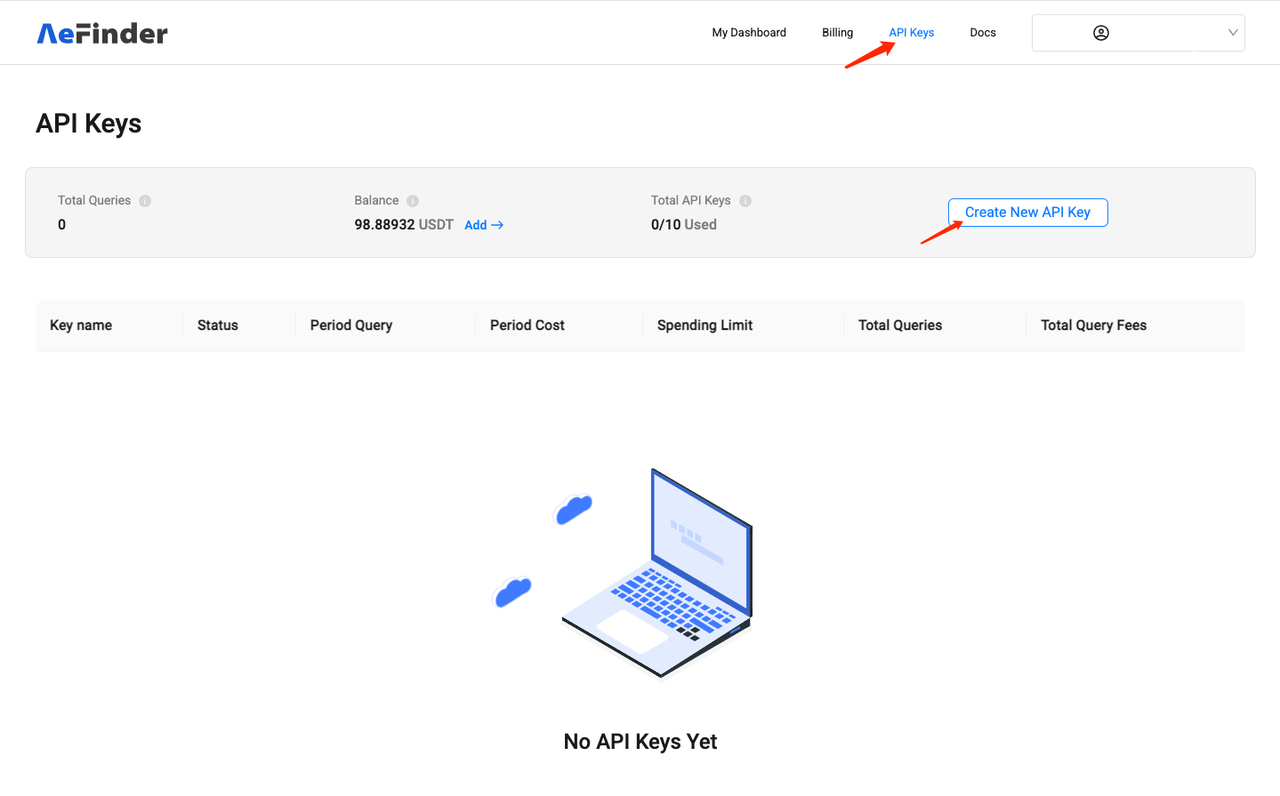Viewport: 1280px width, 796px height.
Task: Click the Period Query column header
Action: pyautogui.click(x=351, y=325)
